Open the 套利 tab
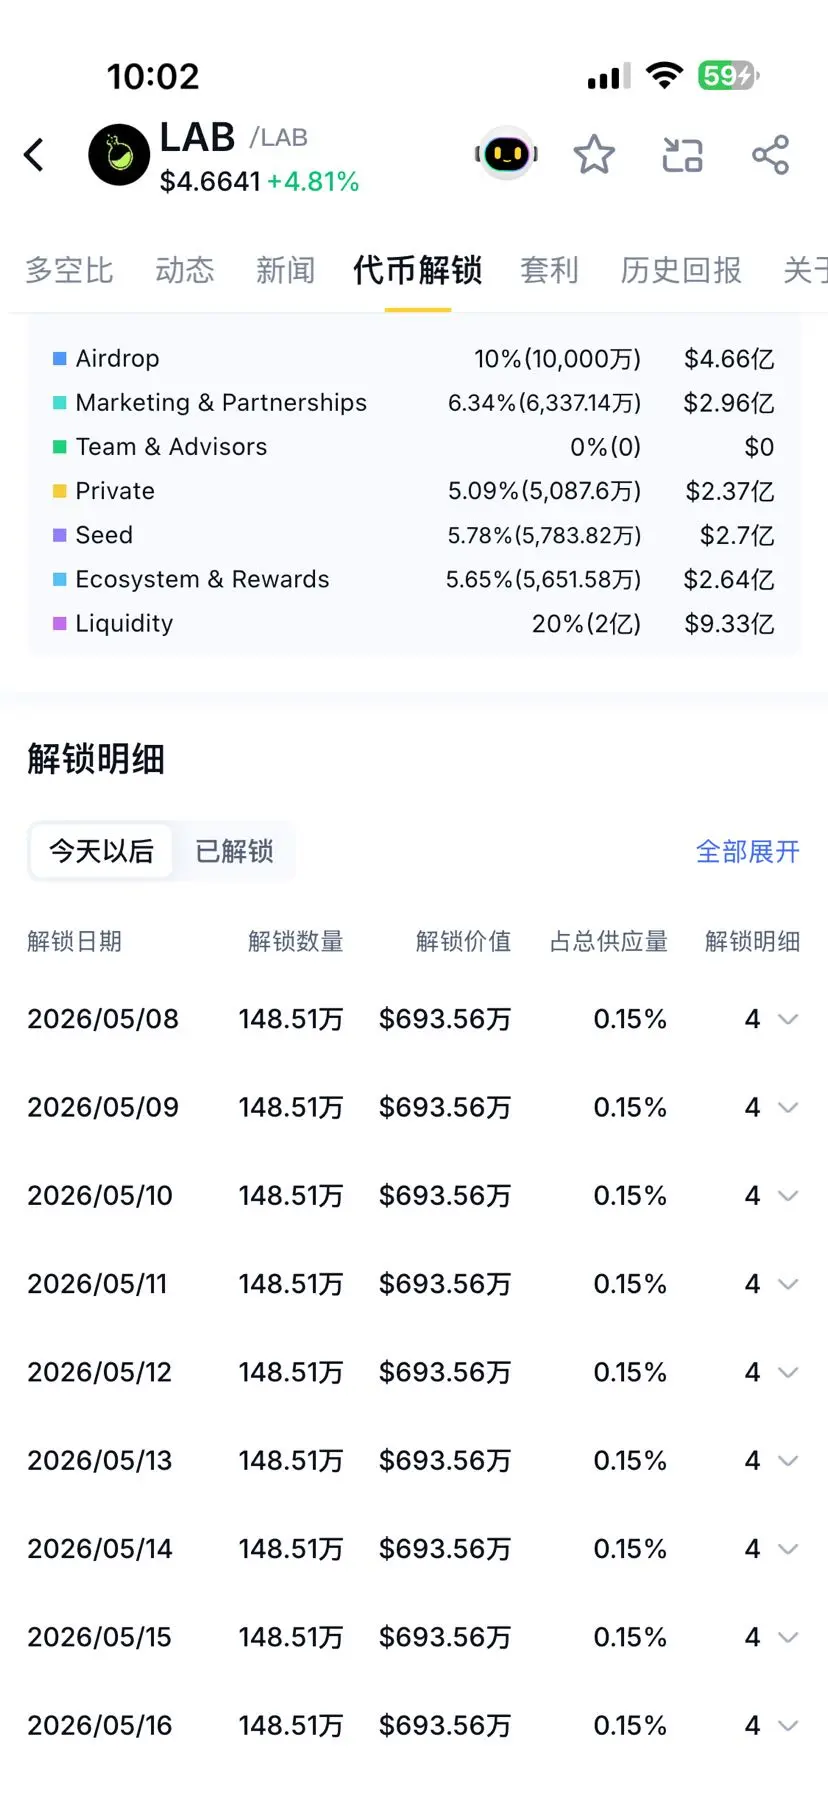 [549, 270]
